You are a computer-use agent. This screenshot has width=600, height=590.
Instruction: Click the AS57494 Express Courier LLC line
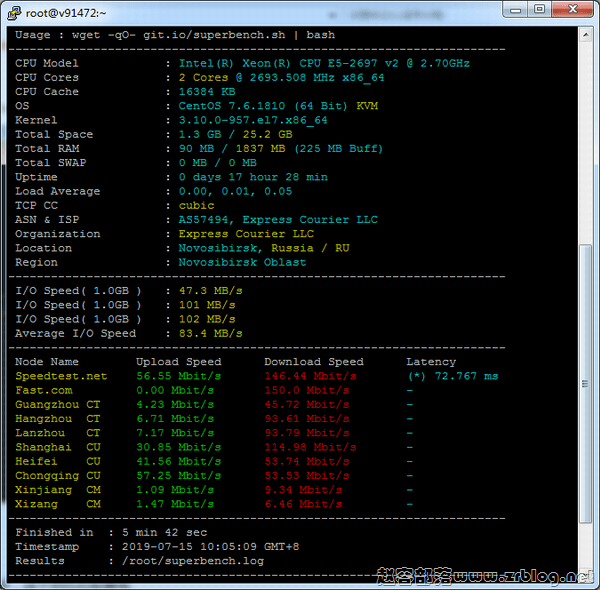[x=278, y=220]
